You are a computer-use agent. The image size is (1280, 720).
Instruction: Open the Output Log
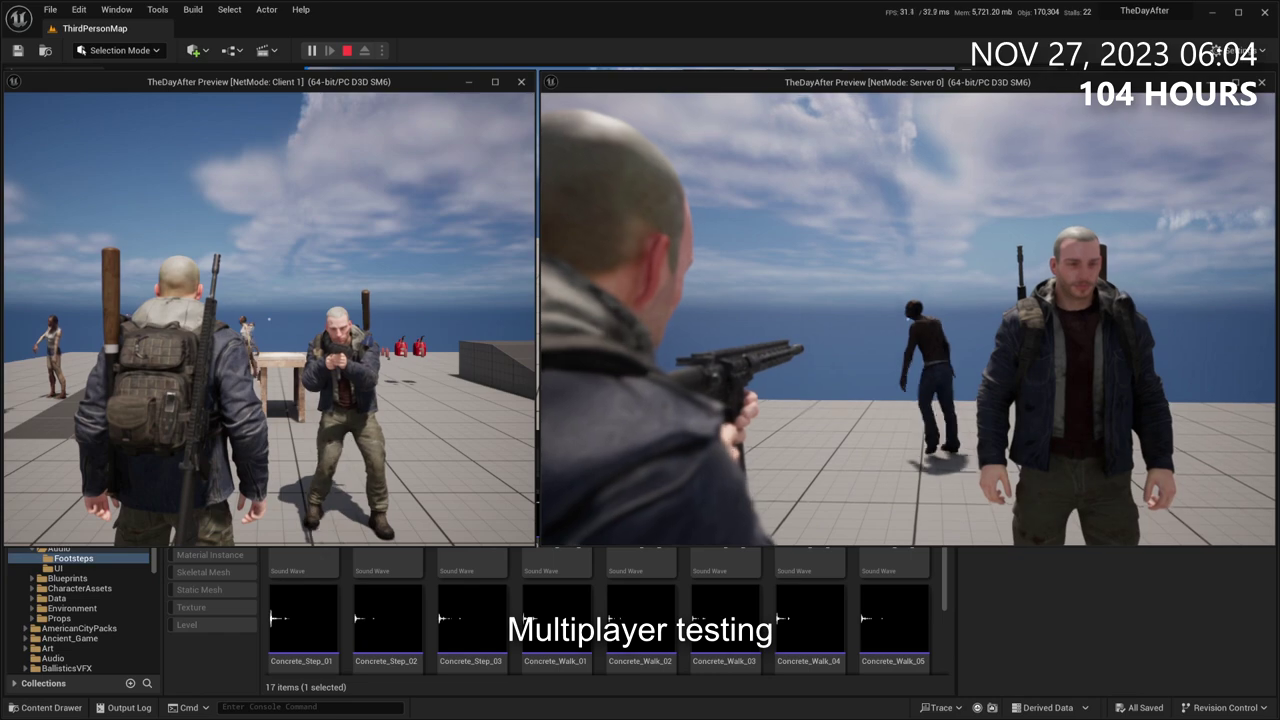123,708
